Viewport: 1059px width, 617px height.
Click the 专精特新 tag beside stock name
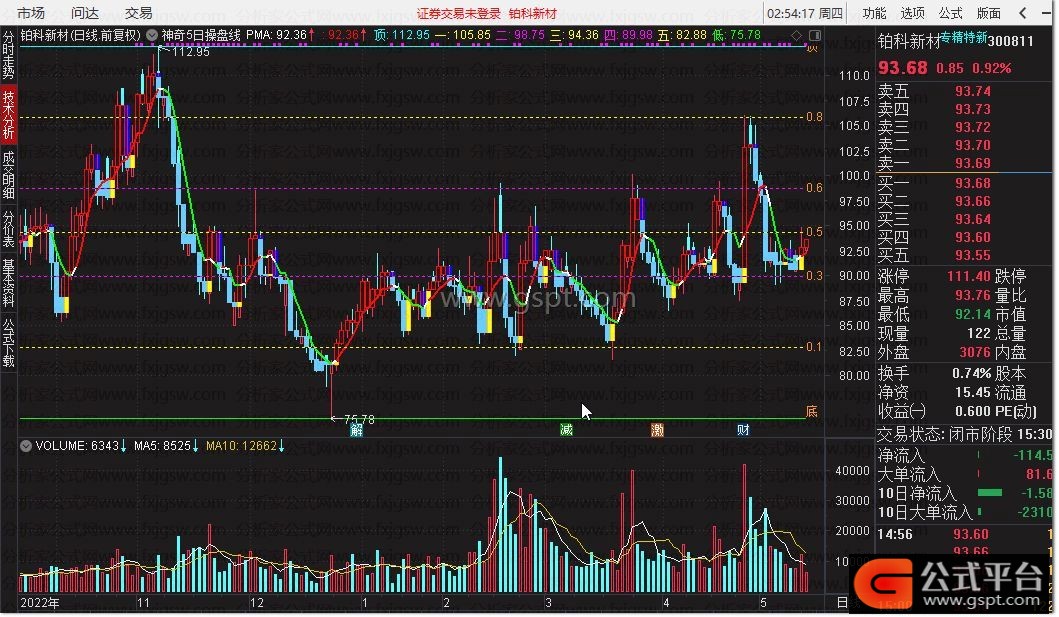[x=964, y=38]
